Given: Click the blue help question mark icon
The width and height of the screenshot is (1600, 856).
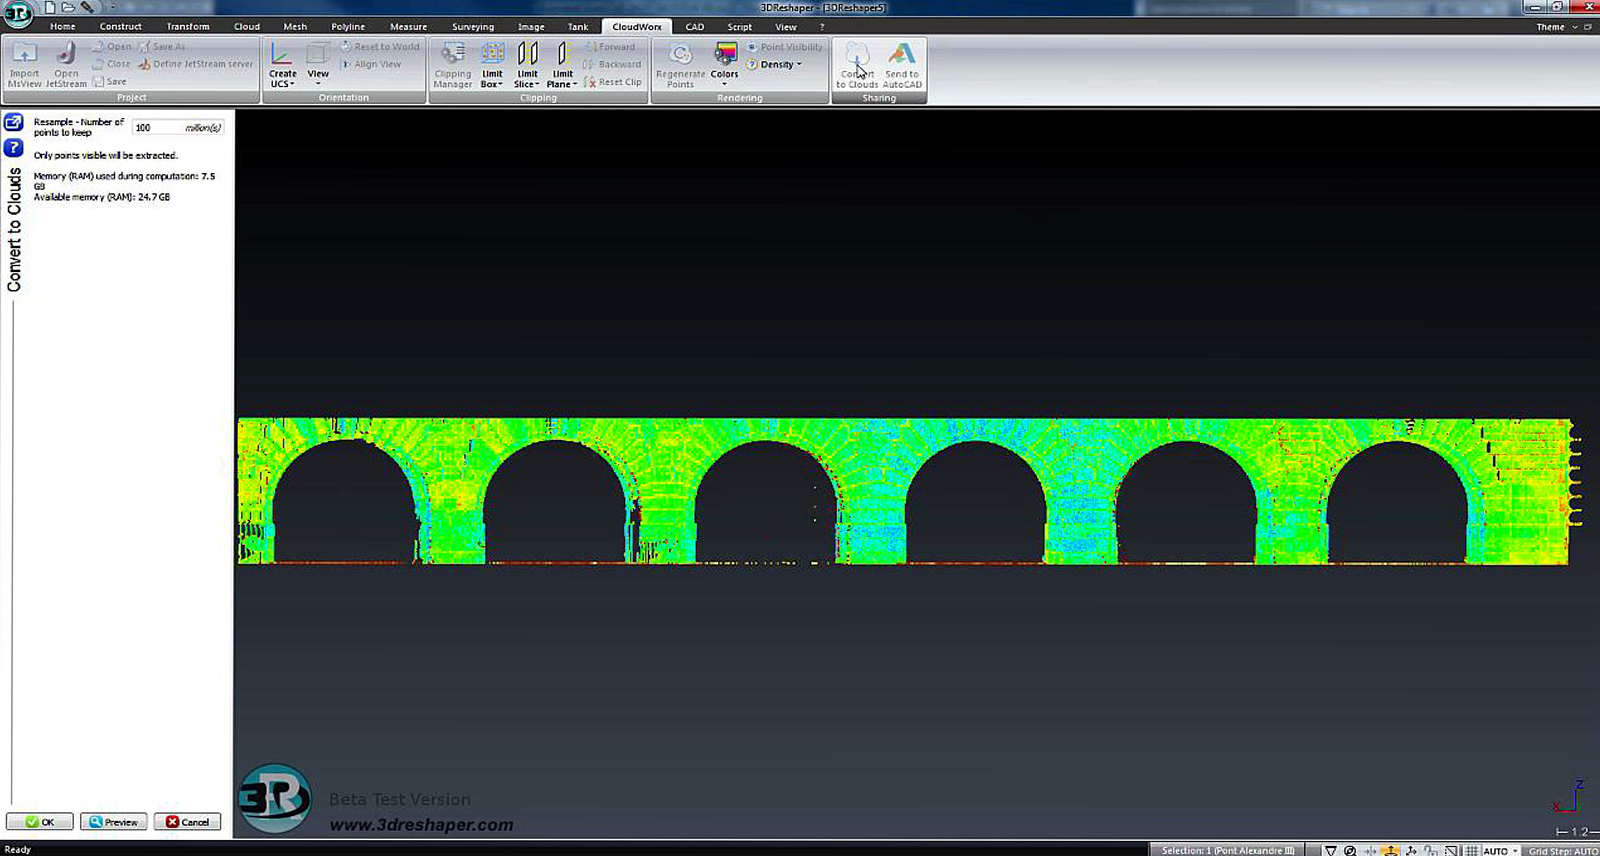Looking at the screenshot, I should [14, 148].
